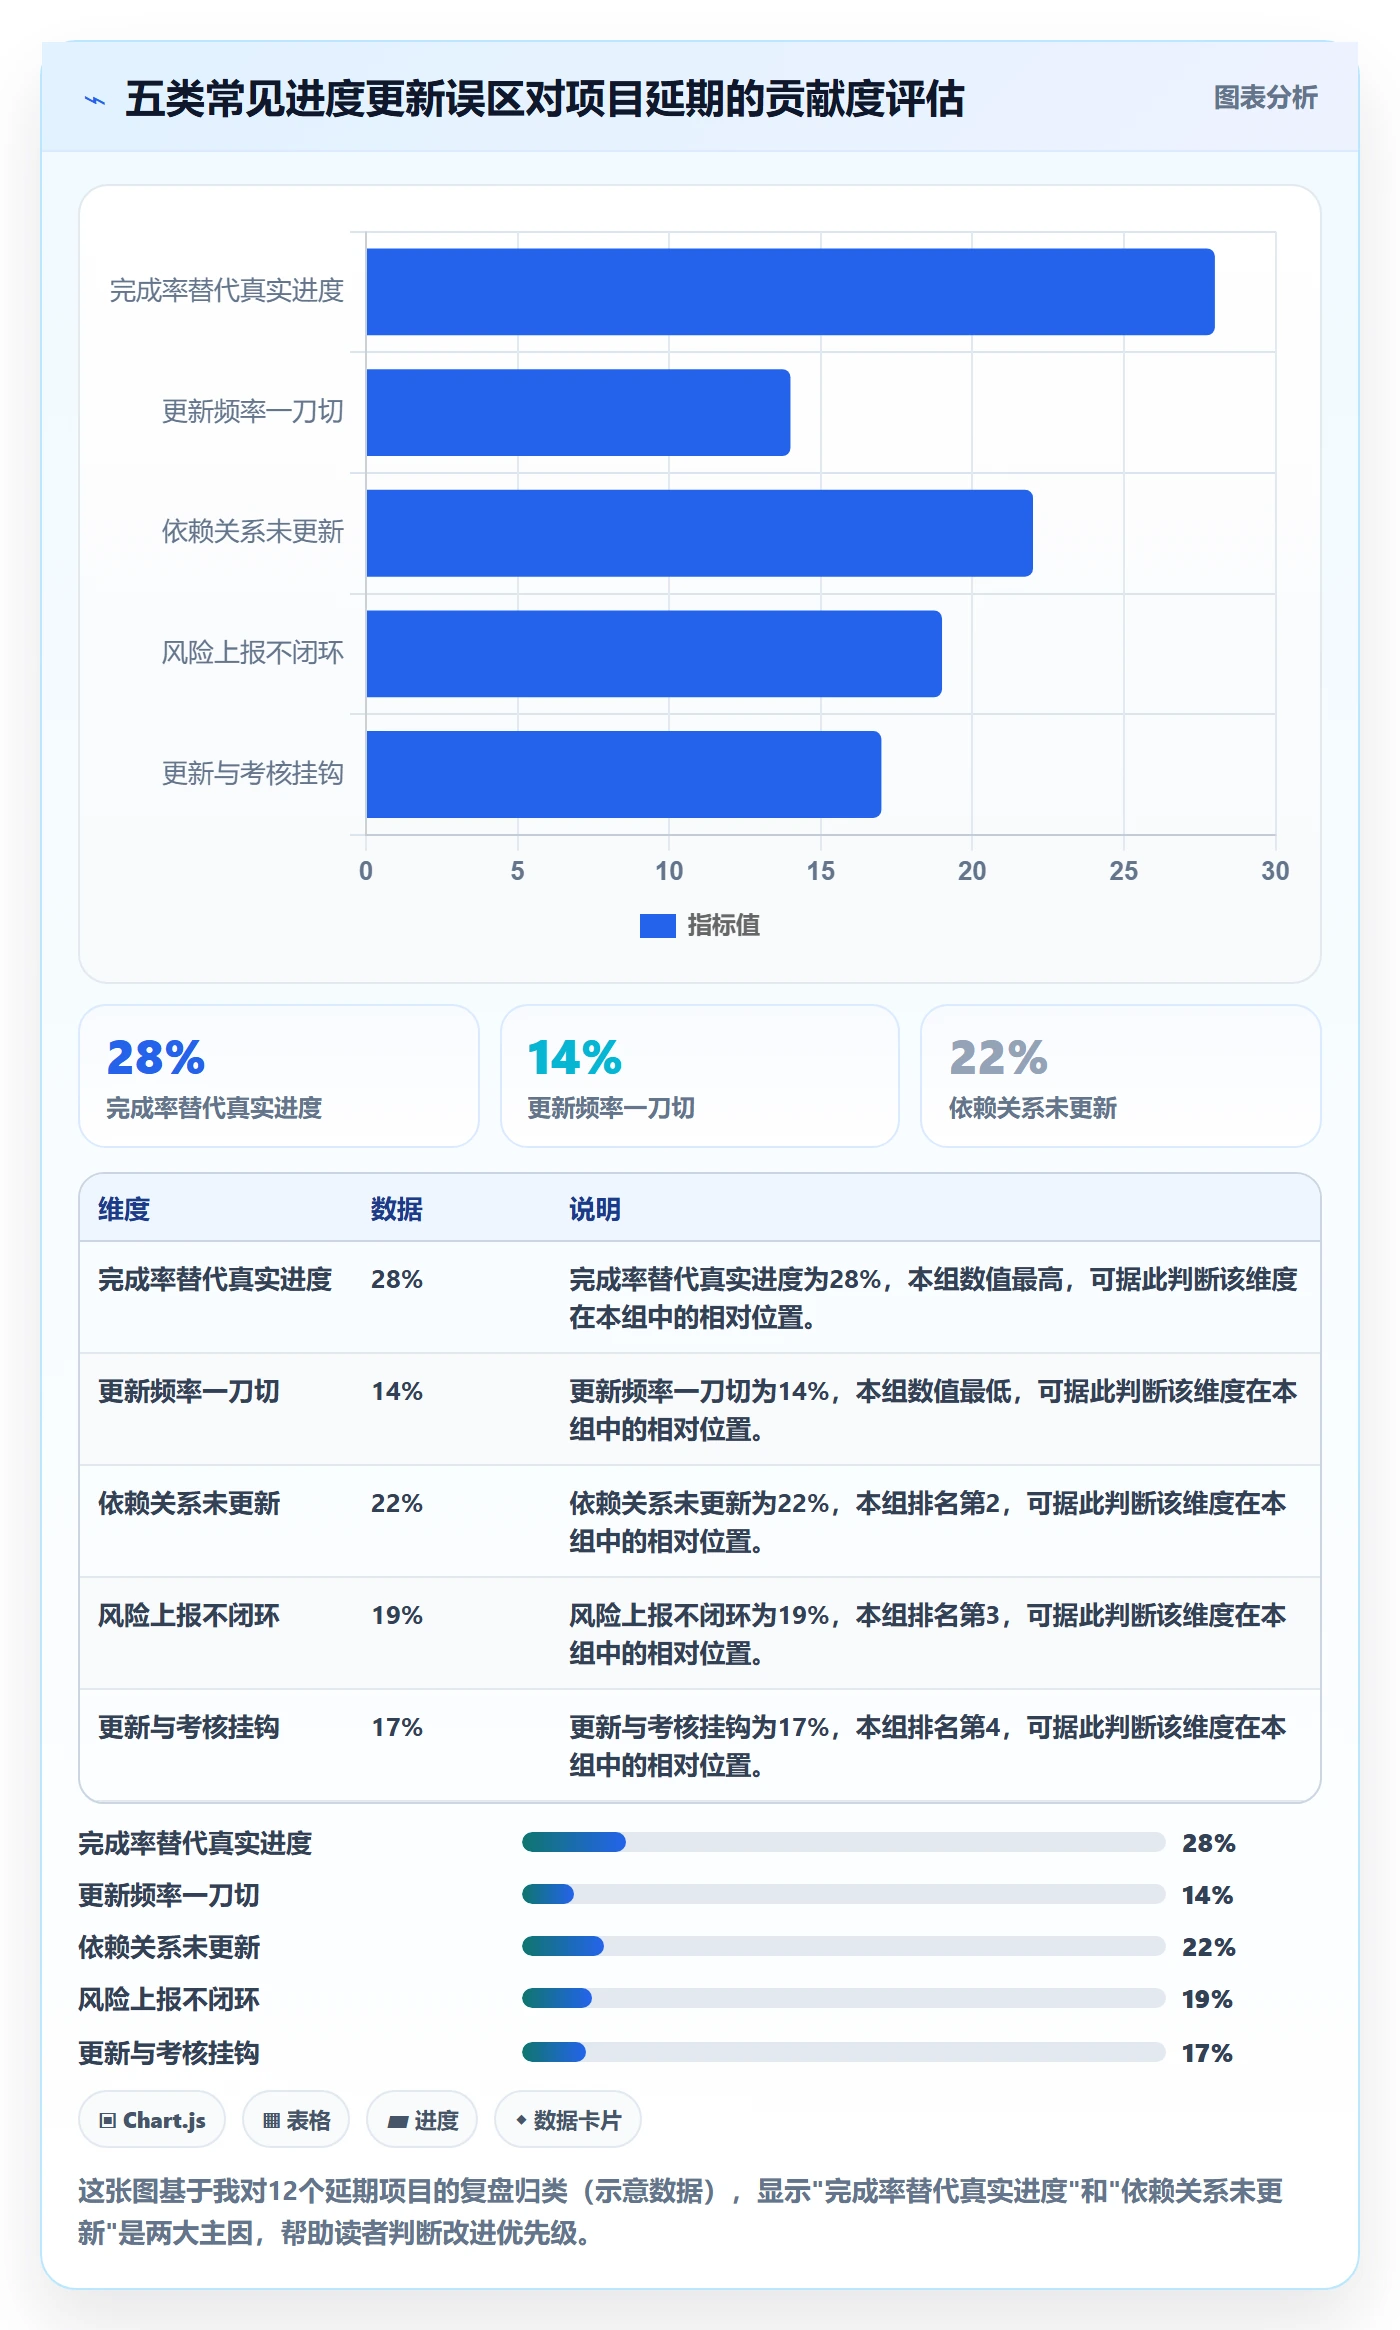
Task: Select the Chart.js tag chip
Action: click(152, 2119)
